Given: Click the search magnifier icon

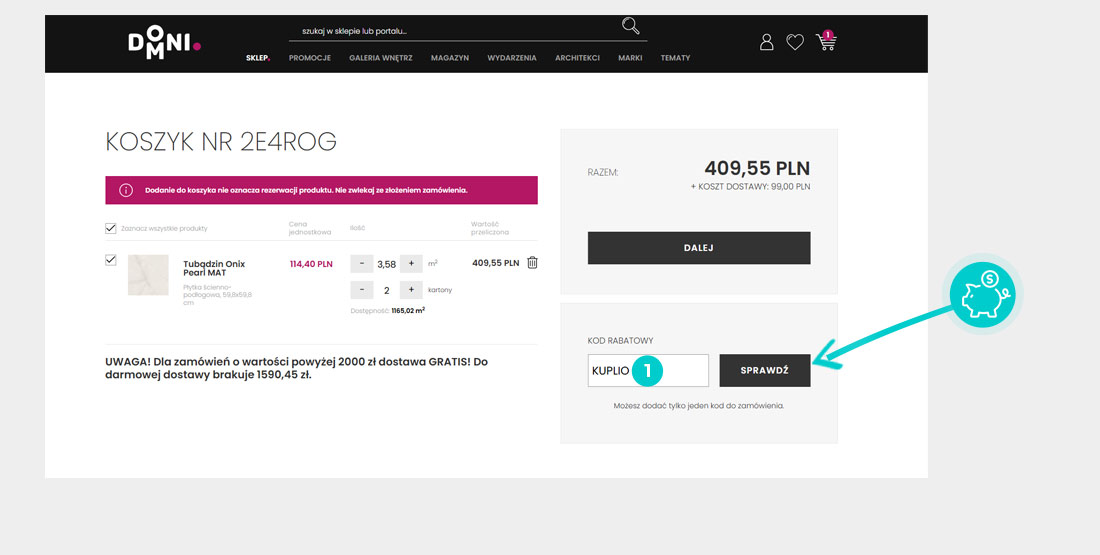Looking at the screenshot, I should pyautogui.click(x=630, y=26).
